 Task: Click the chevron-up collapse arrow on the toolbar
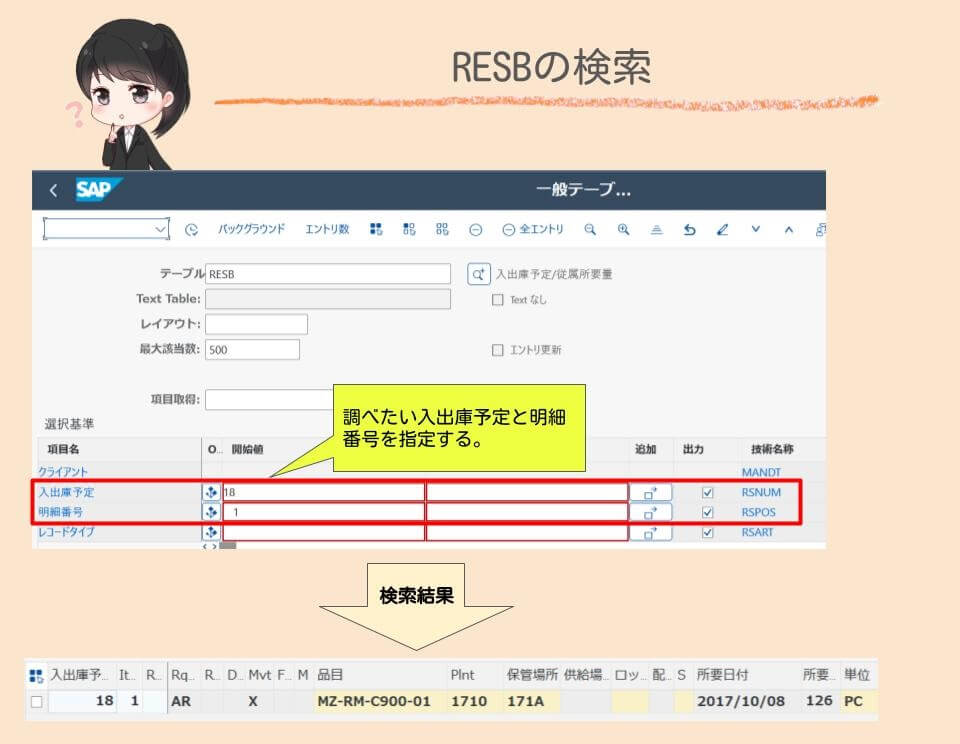point(787,229)
